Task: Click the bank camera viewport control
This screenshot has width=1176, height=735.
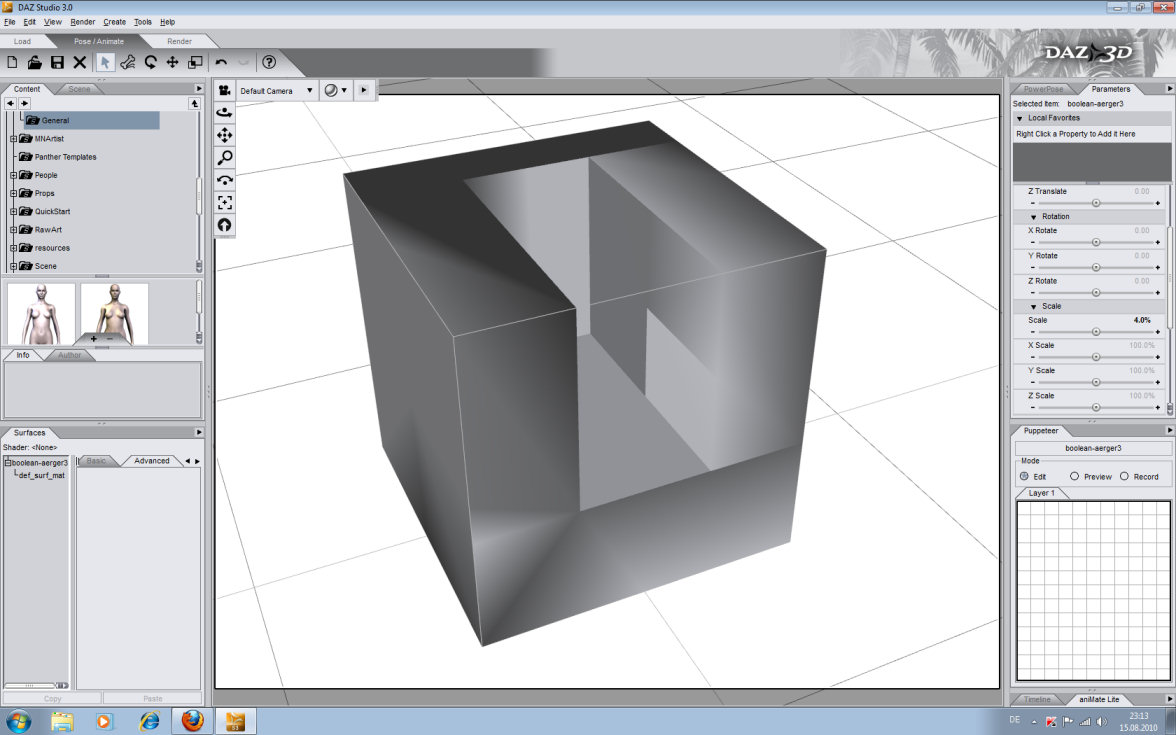Action: pos(224,180)
